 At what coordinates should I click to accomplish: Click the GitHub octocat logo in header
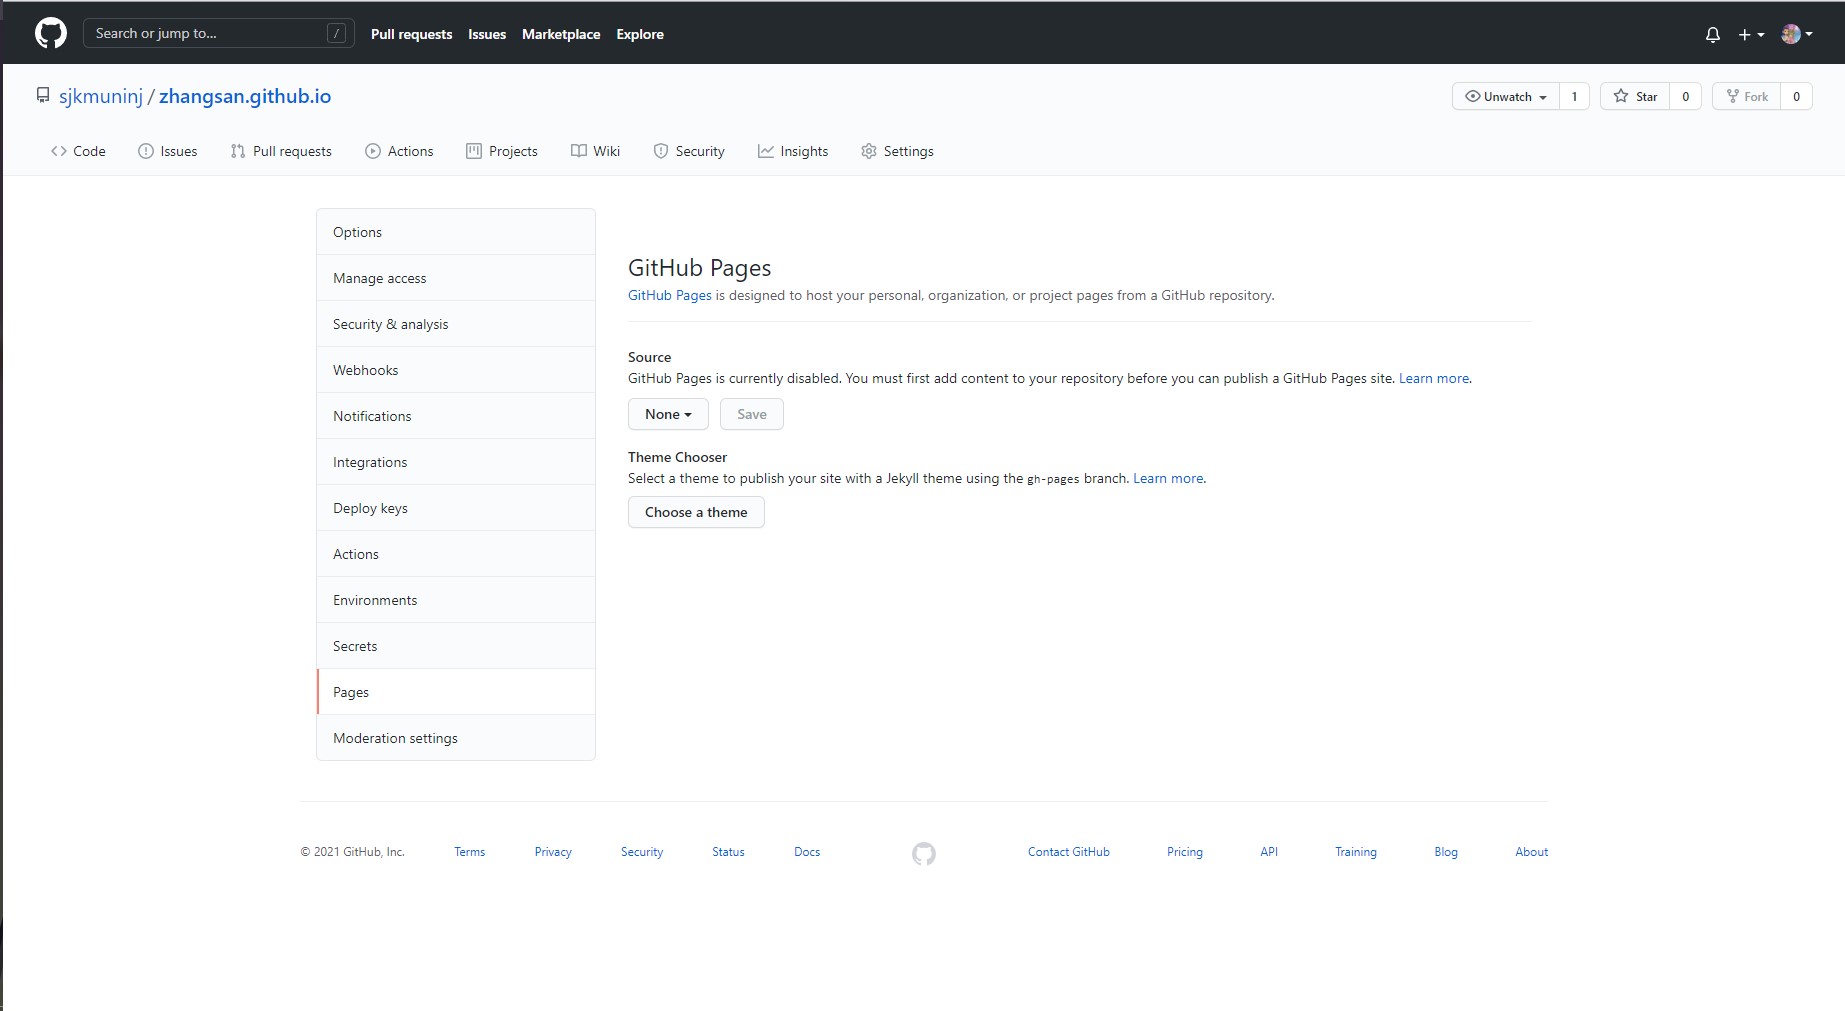click(51, 33)
